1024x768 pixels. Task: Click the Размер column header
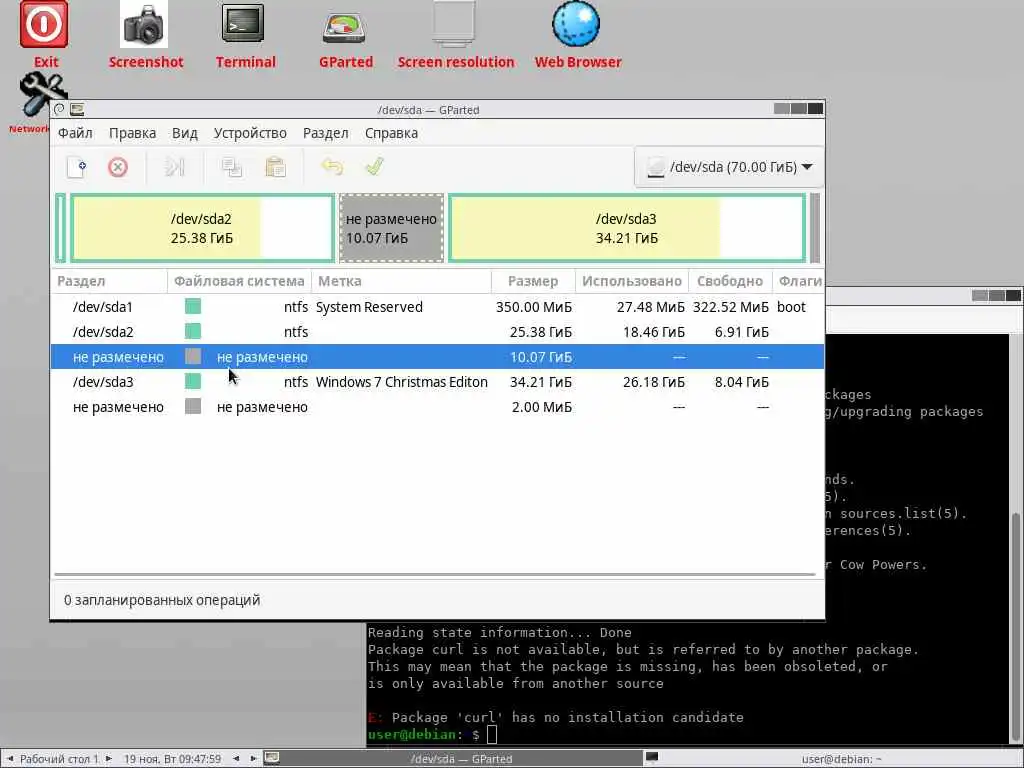coord(533,281)
